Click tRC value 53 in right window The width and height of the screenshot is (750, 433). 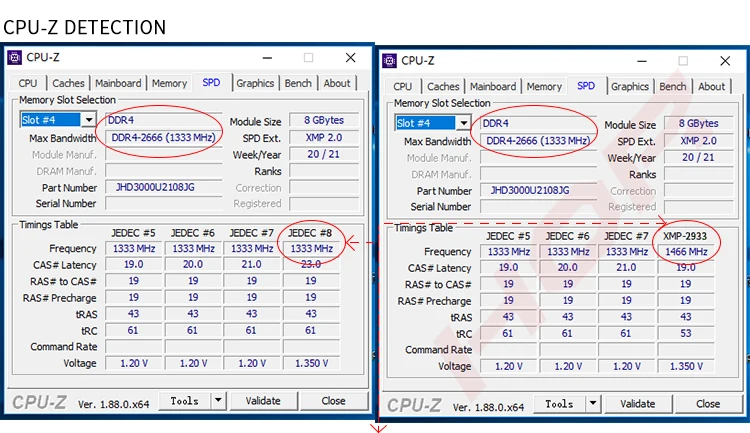point(686,333)
